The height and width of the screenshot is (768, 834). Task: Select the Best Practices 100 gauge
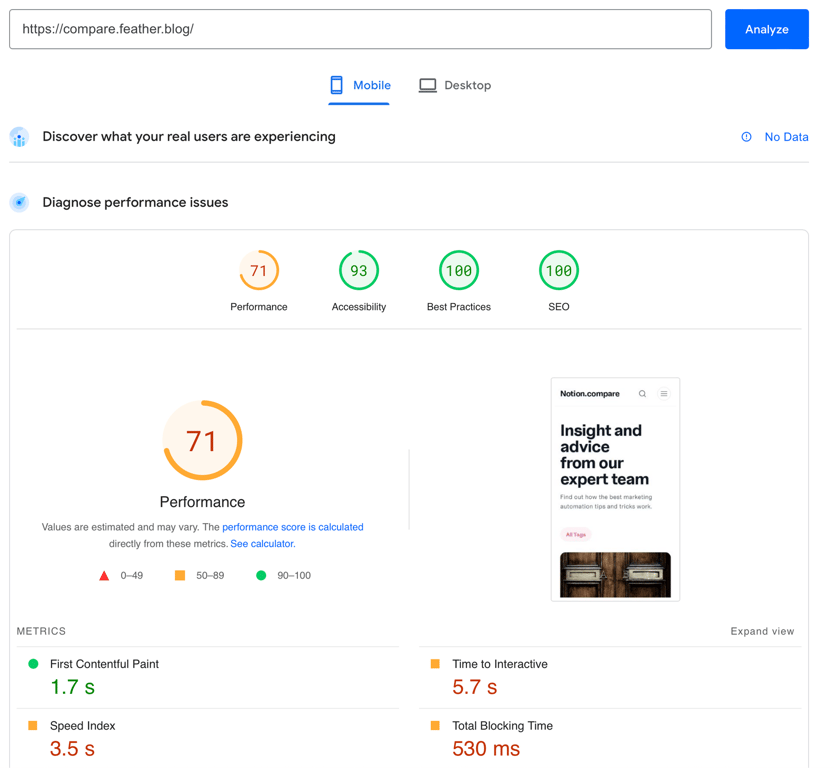click(459, 270)
